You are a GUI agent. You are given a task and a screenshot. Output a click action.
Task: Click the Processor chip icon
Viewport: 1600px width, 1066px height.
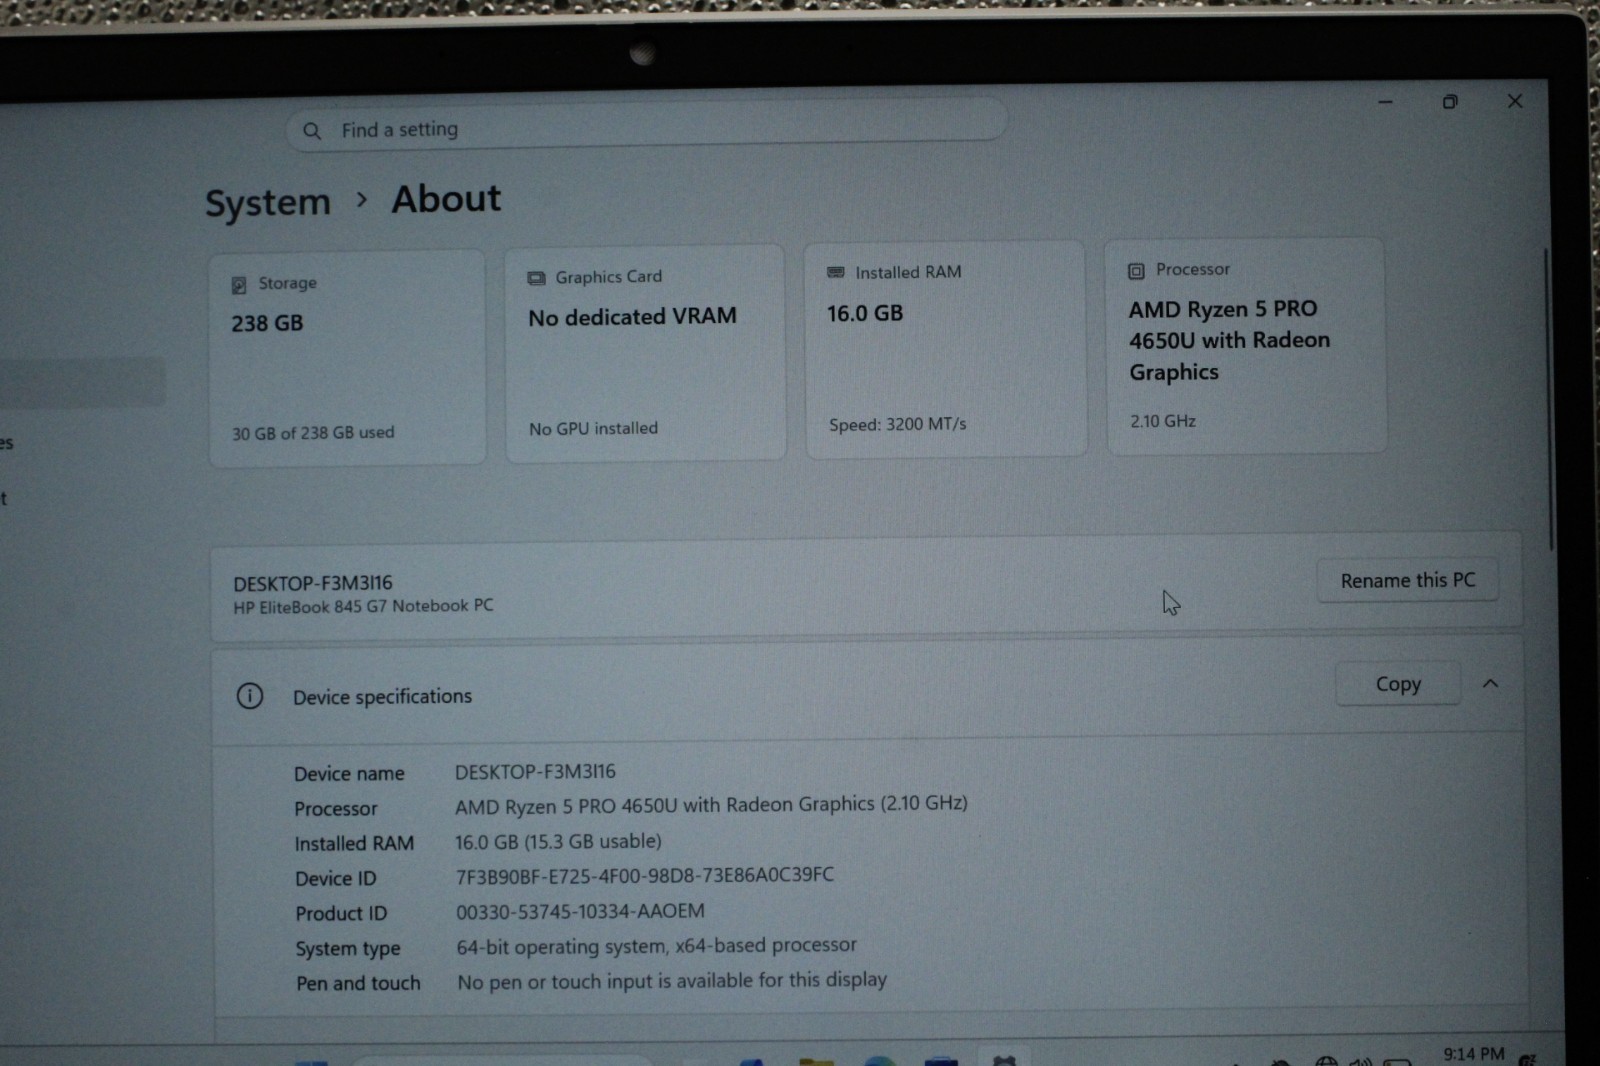1136,271
